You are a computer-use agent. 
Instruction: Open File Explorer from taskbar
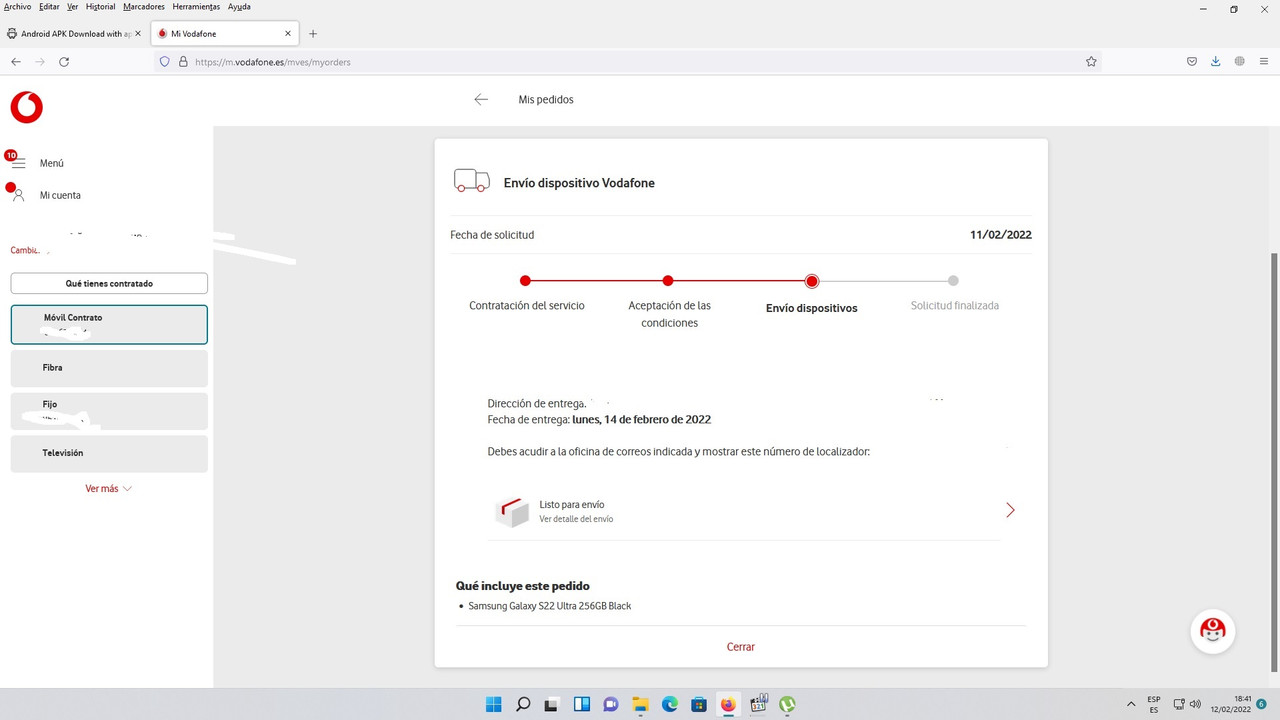click(x=640, y=704)
